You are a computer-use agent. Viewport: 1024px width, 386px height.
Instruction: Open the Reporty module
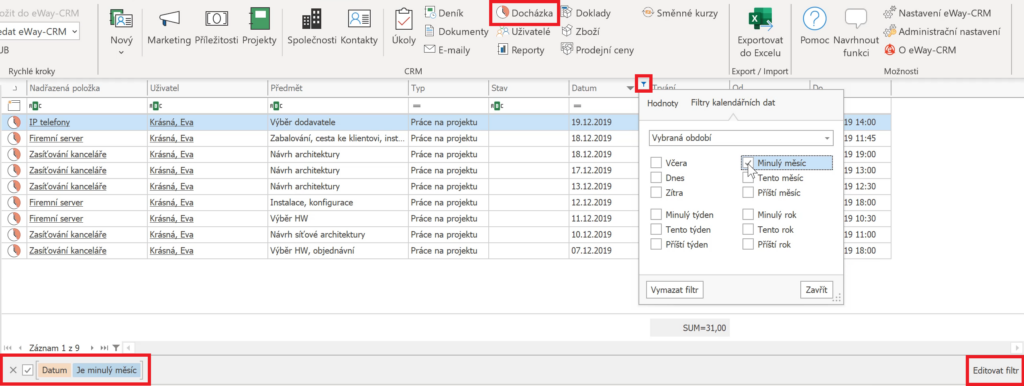point(521,49)
